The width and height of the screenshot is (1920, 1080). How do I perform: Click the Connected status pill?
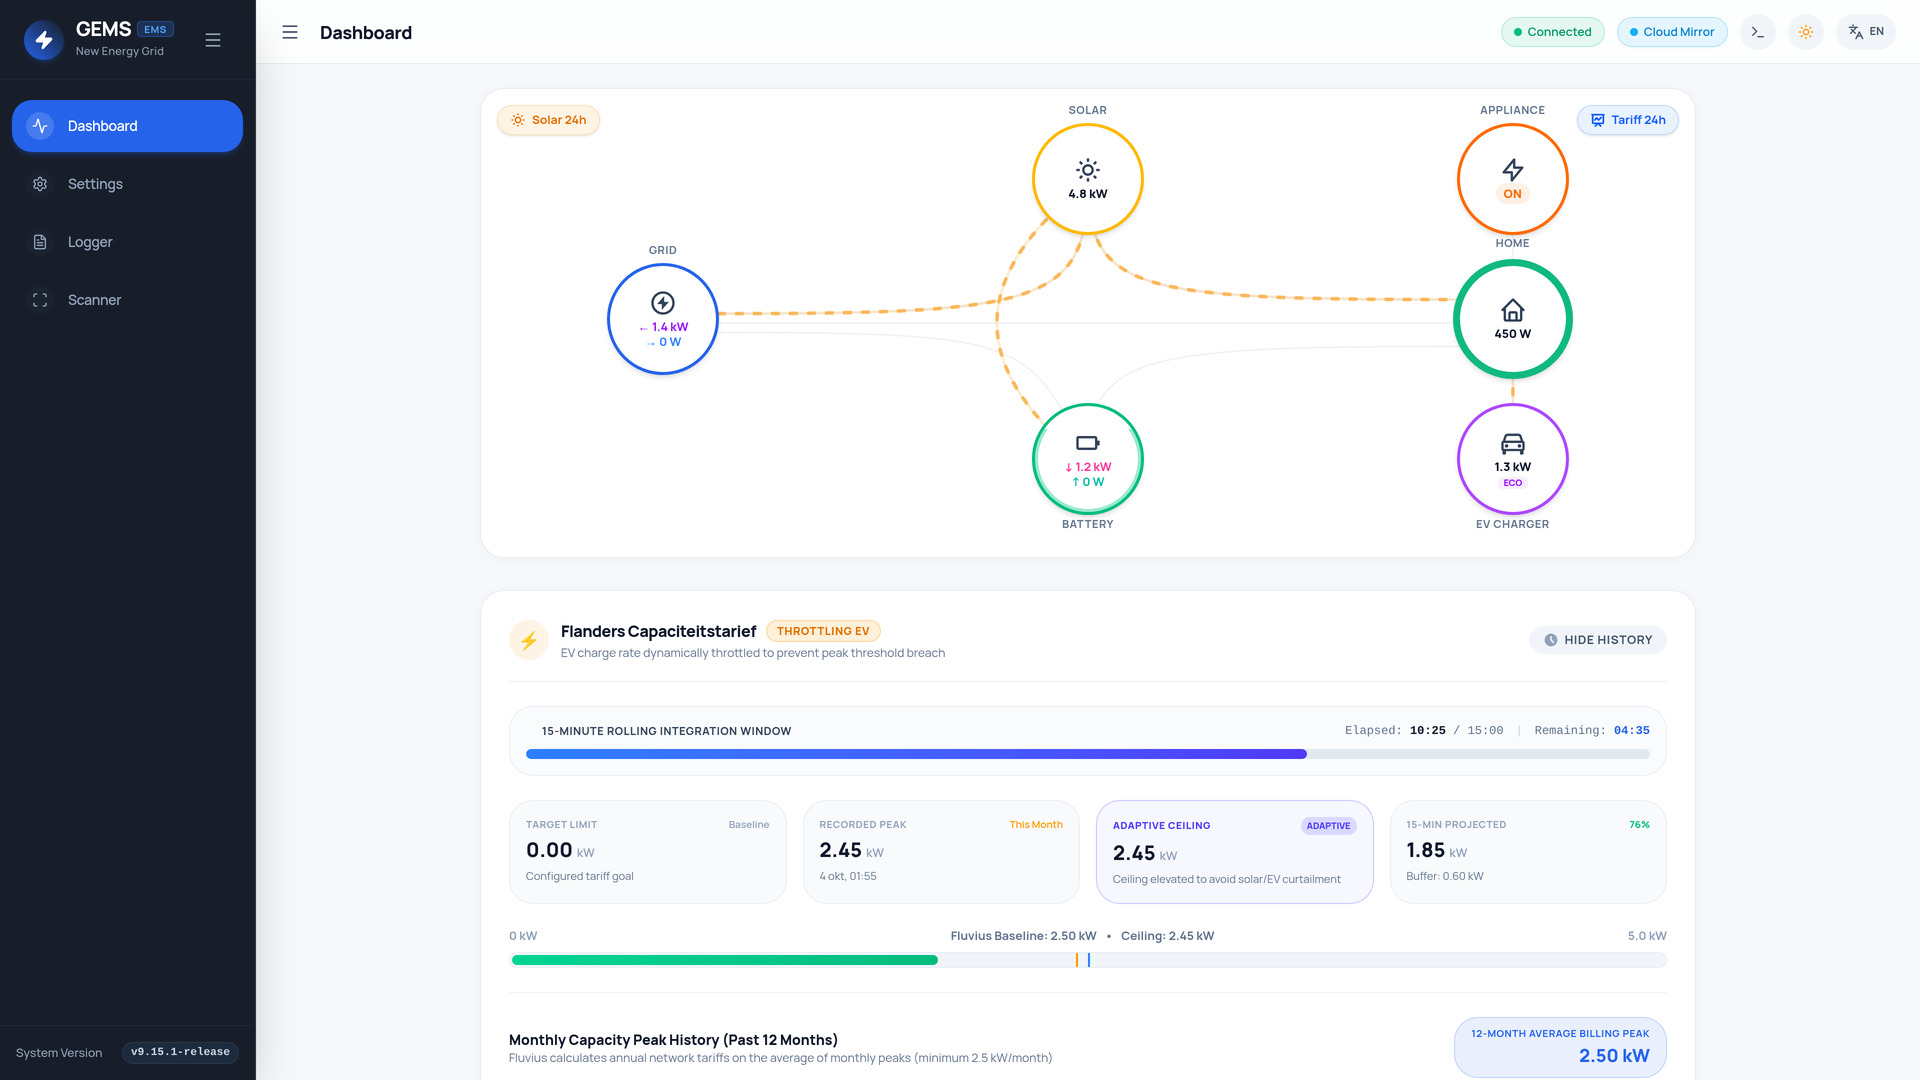pyautogui.click(x=1552, y=32)
